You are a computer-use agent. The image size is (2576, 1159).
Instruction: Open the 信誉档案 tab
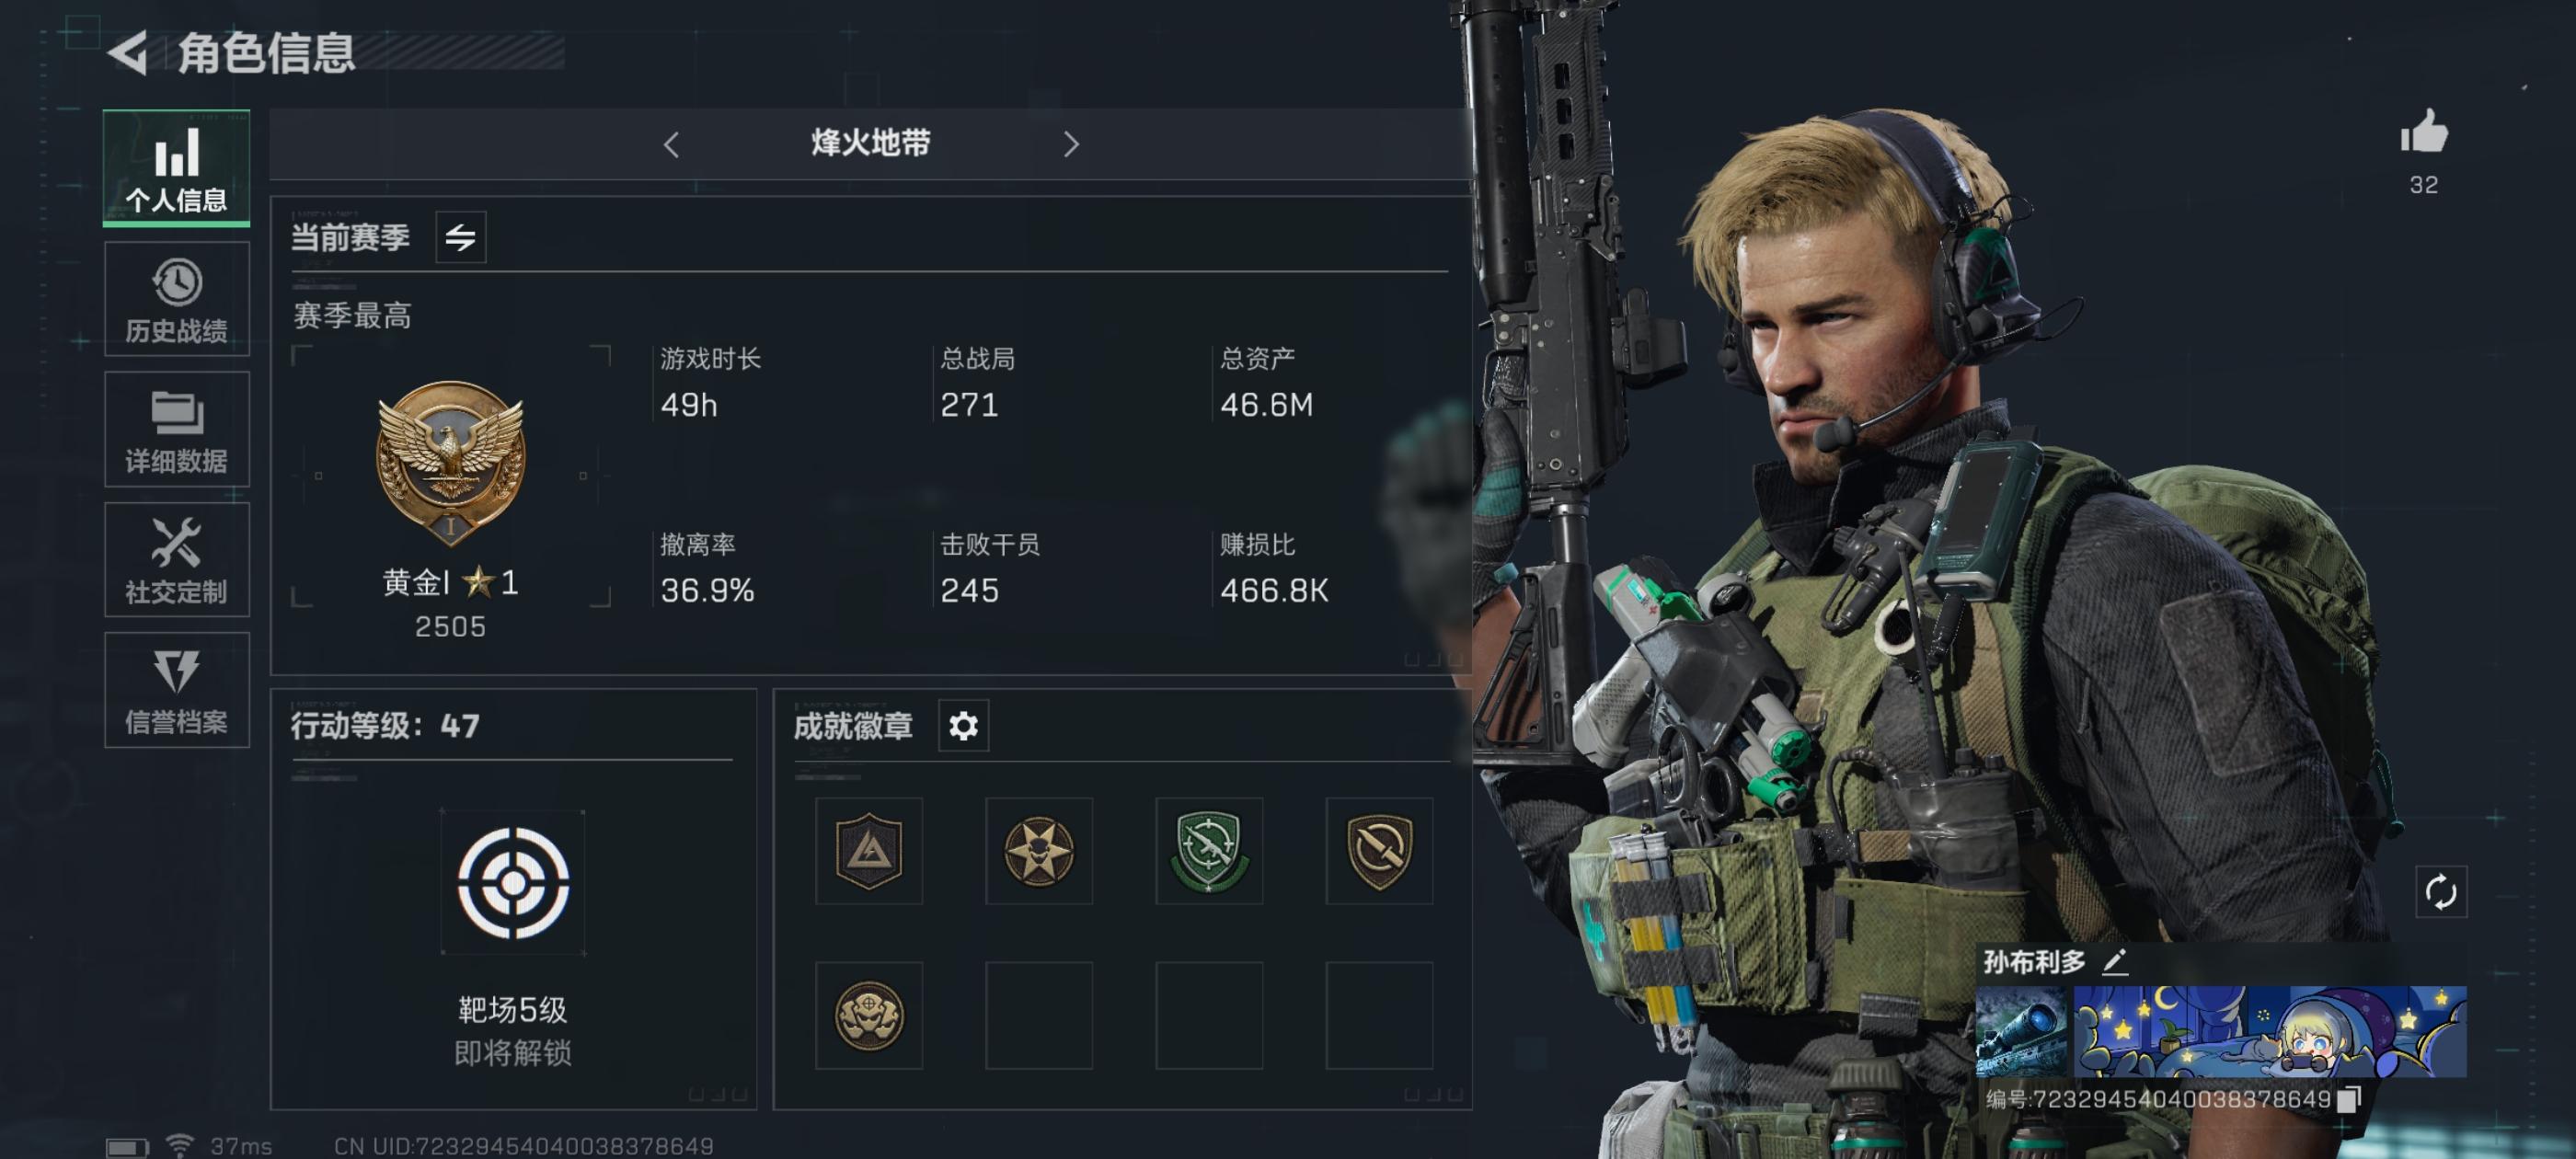177,690
